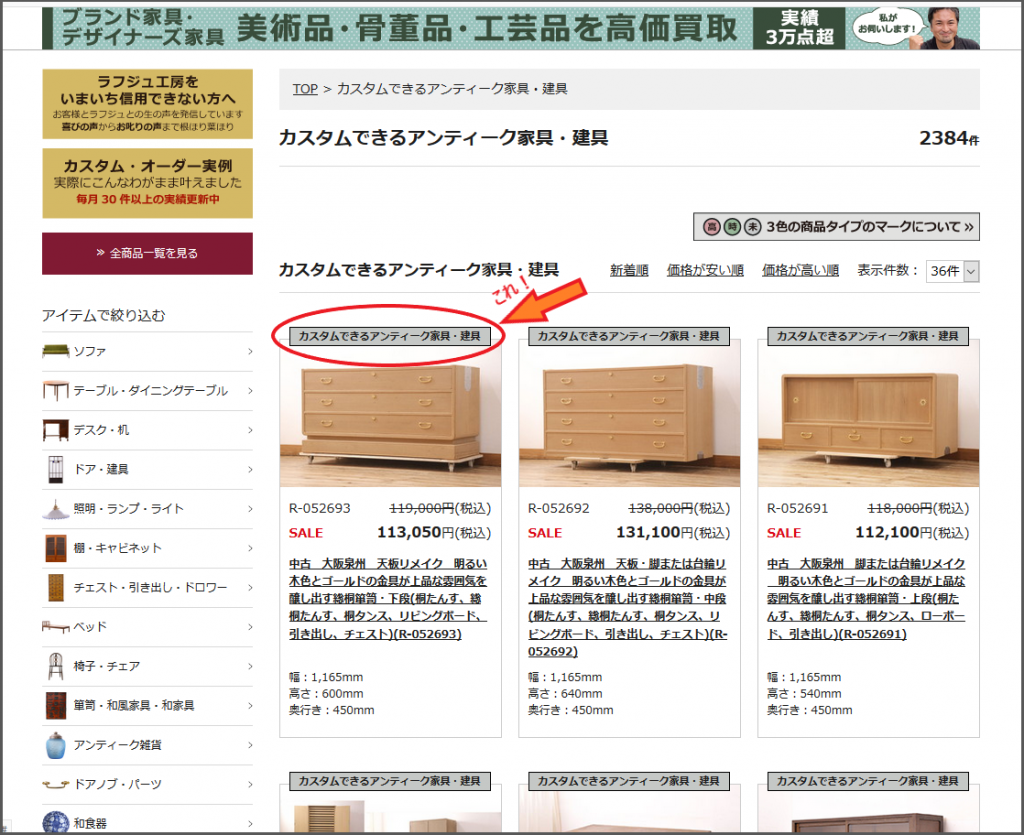Open R-052692 product description link
Viewport: 1024px width, 835px height.
coord(628,607)
